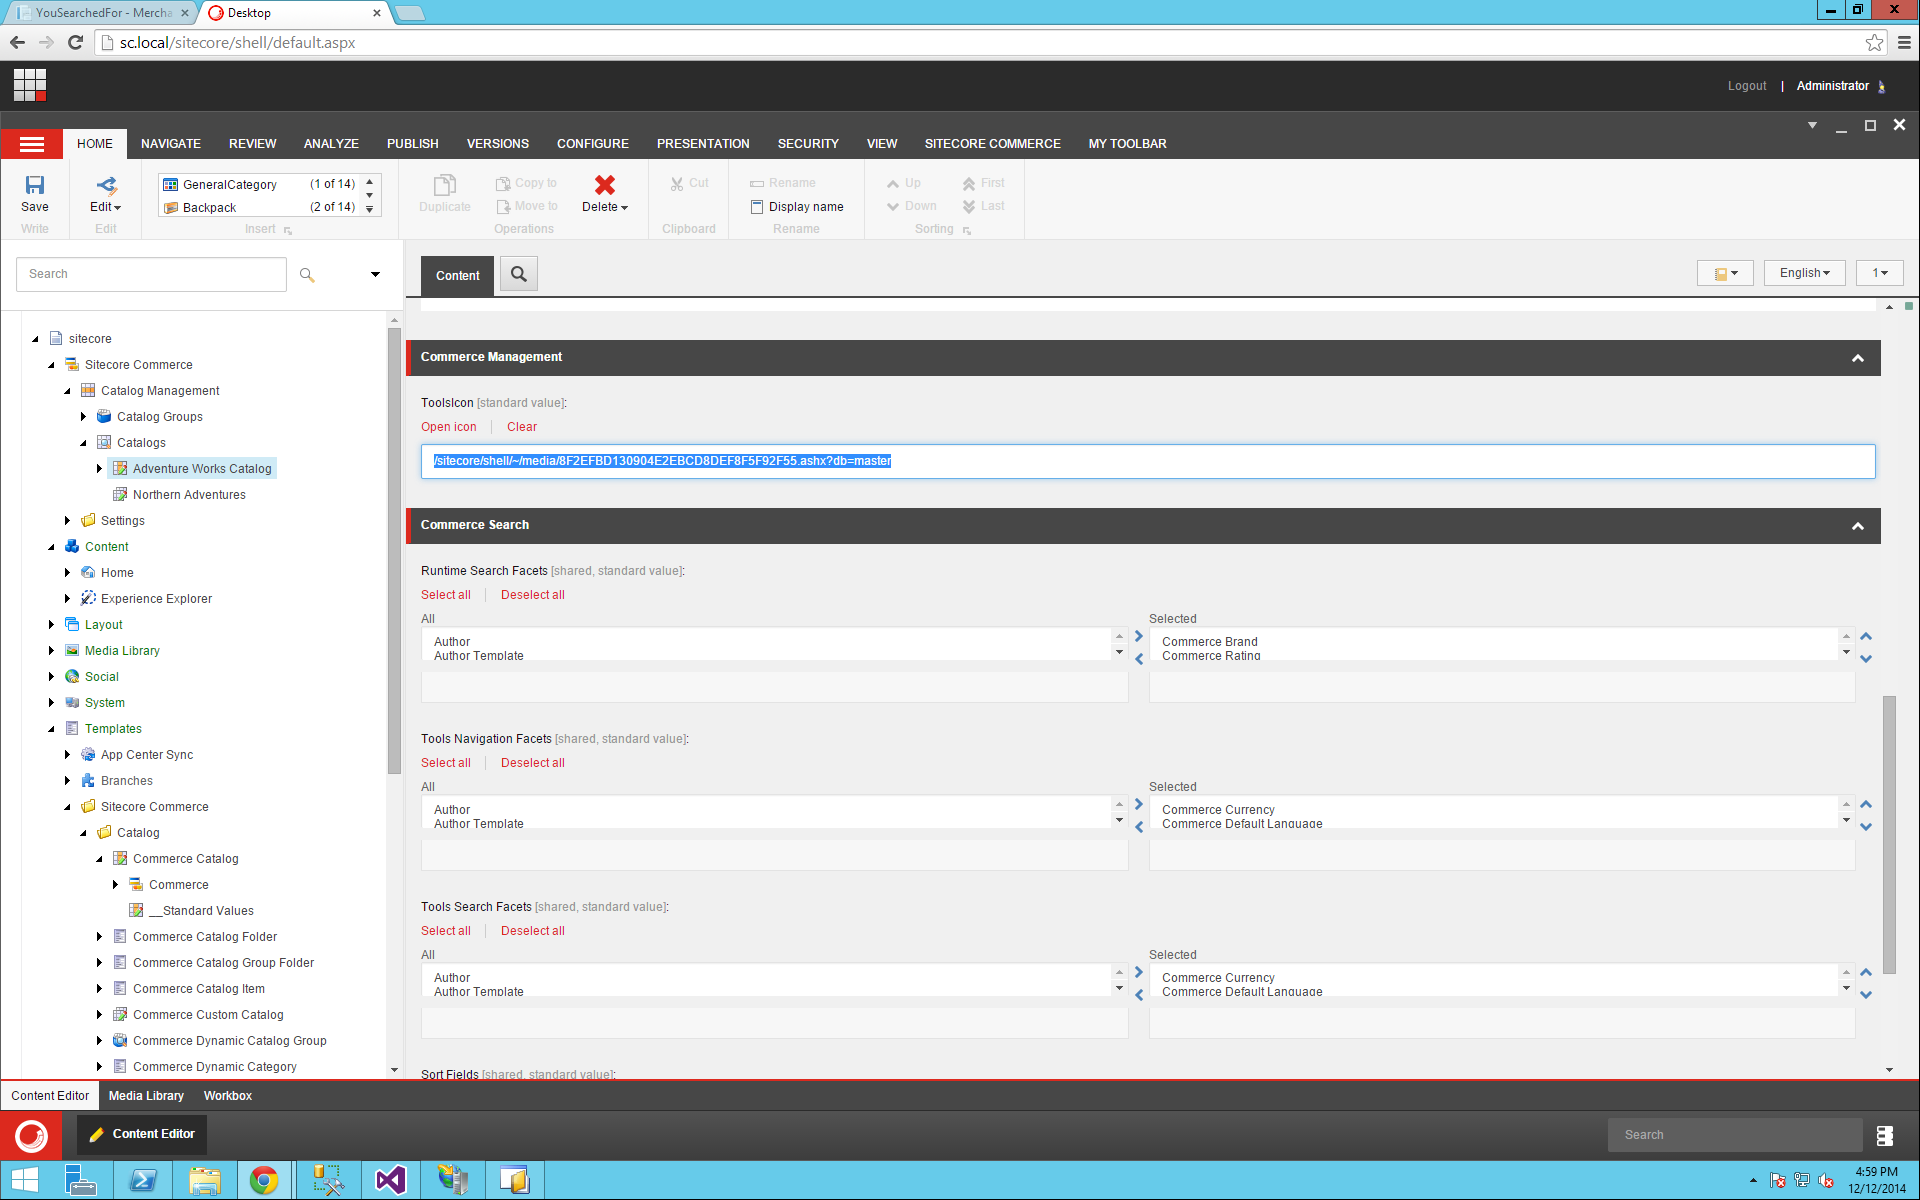Click the Save icon in the ribbon
Viewport: 1920px width, 1200px height.
[34, 190]
